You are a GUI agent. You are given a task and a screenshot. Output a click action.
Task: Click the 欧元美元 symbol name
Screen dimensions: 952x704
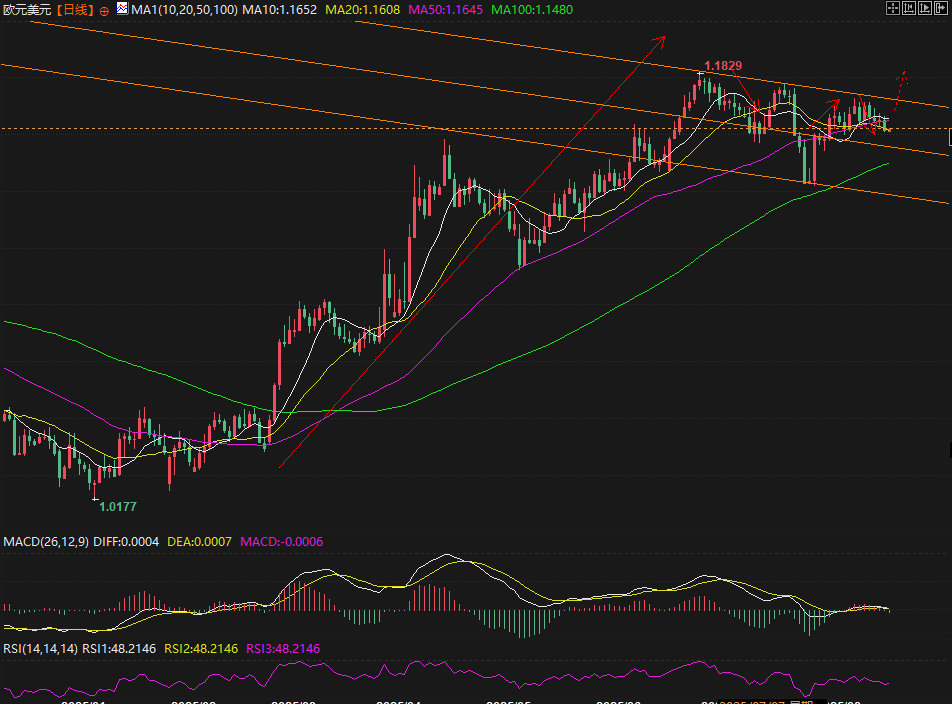27,10
